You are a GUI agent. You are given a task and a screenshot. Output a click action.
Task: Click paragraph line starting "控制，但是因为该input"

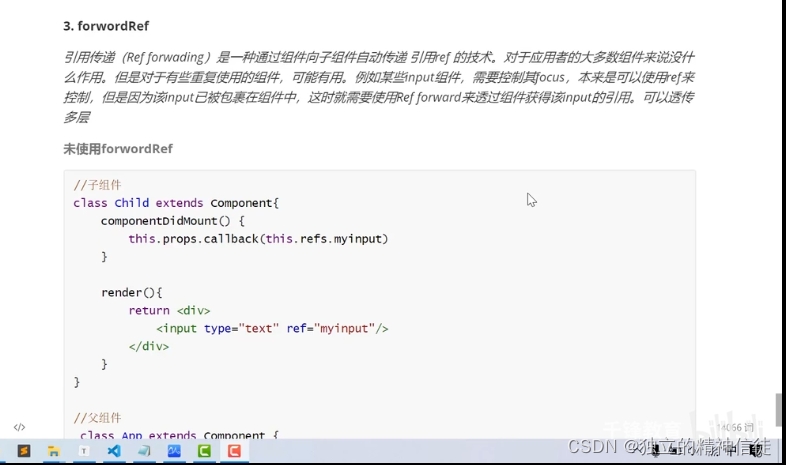[379, 97]
